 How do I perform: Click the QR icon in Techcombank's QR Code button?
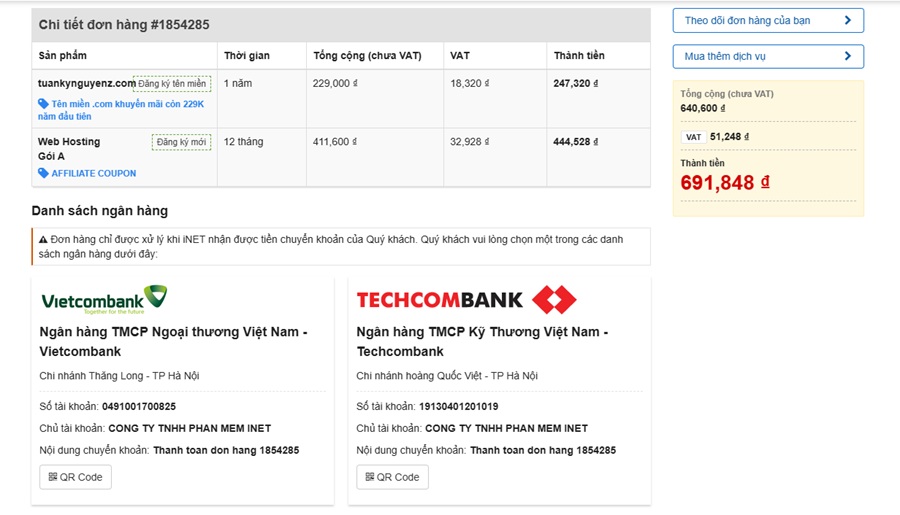pos(370,477)
